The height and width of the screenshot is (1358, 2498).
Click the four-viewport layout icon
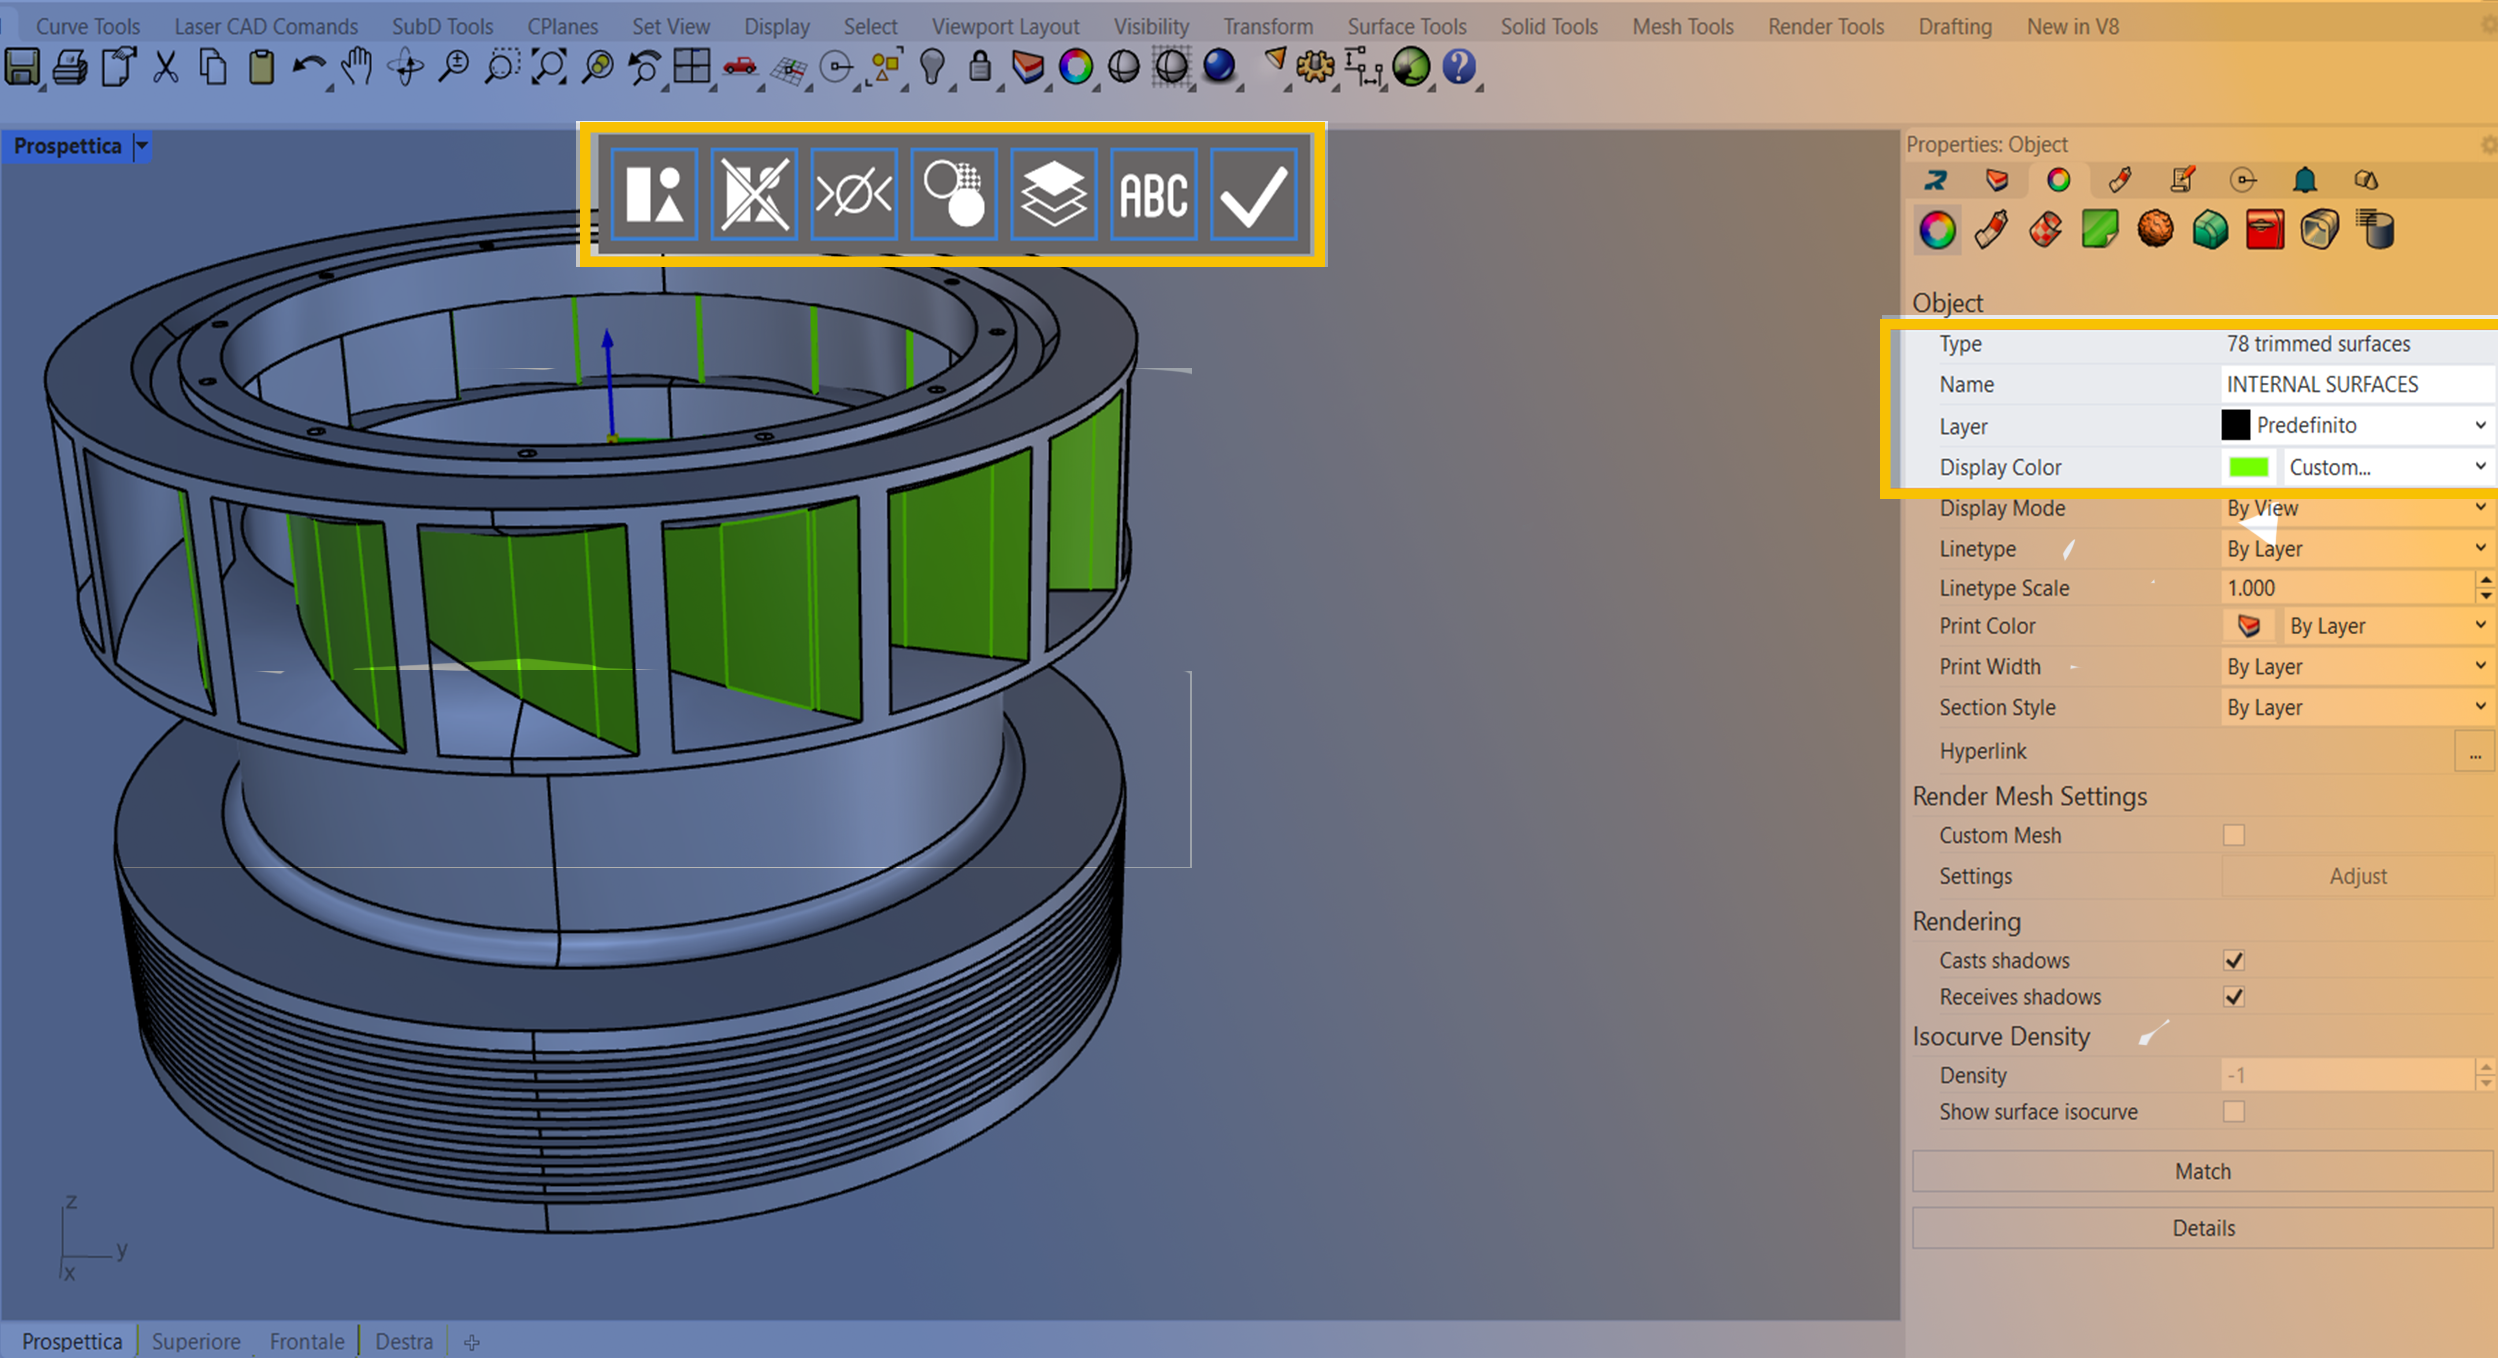click(692, 68)
